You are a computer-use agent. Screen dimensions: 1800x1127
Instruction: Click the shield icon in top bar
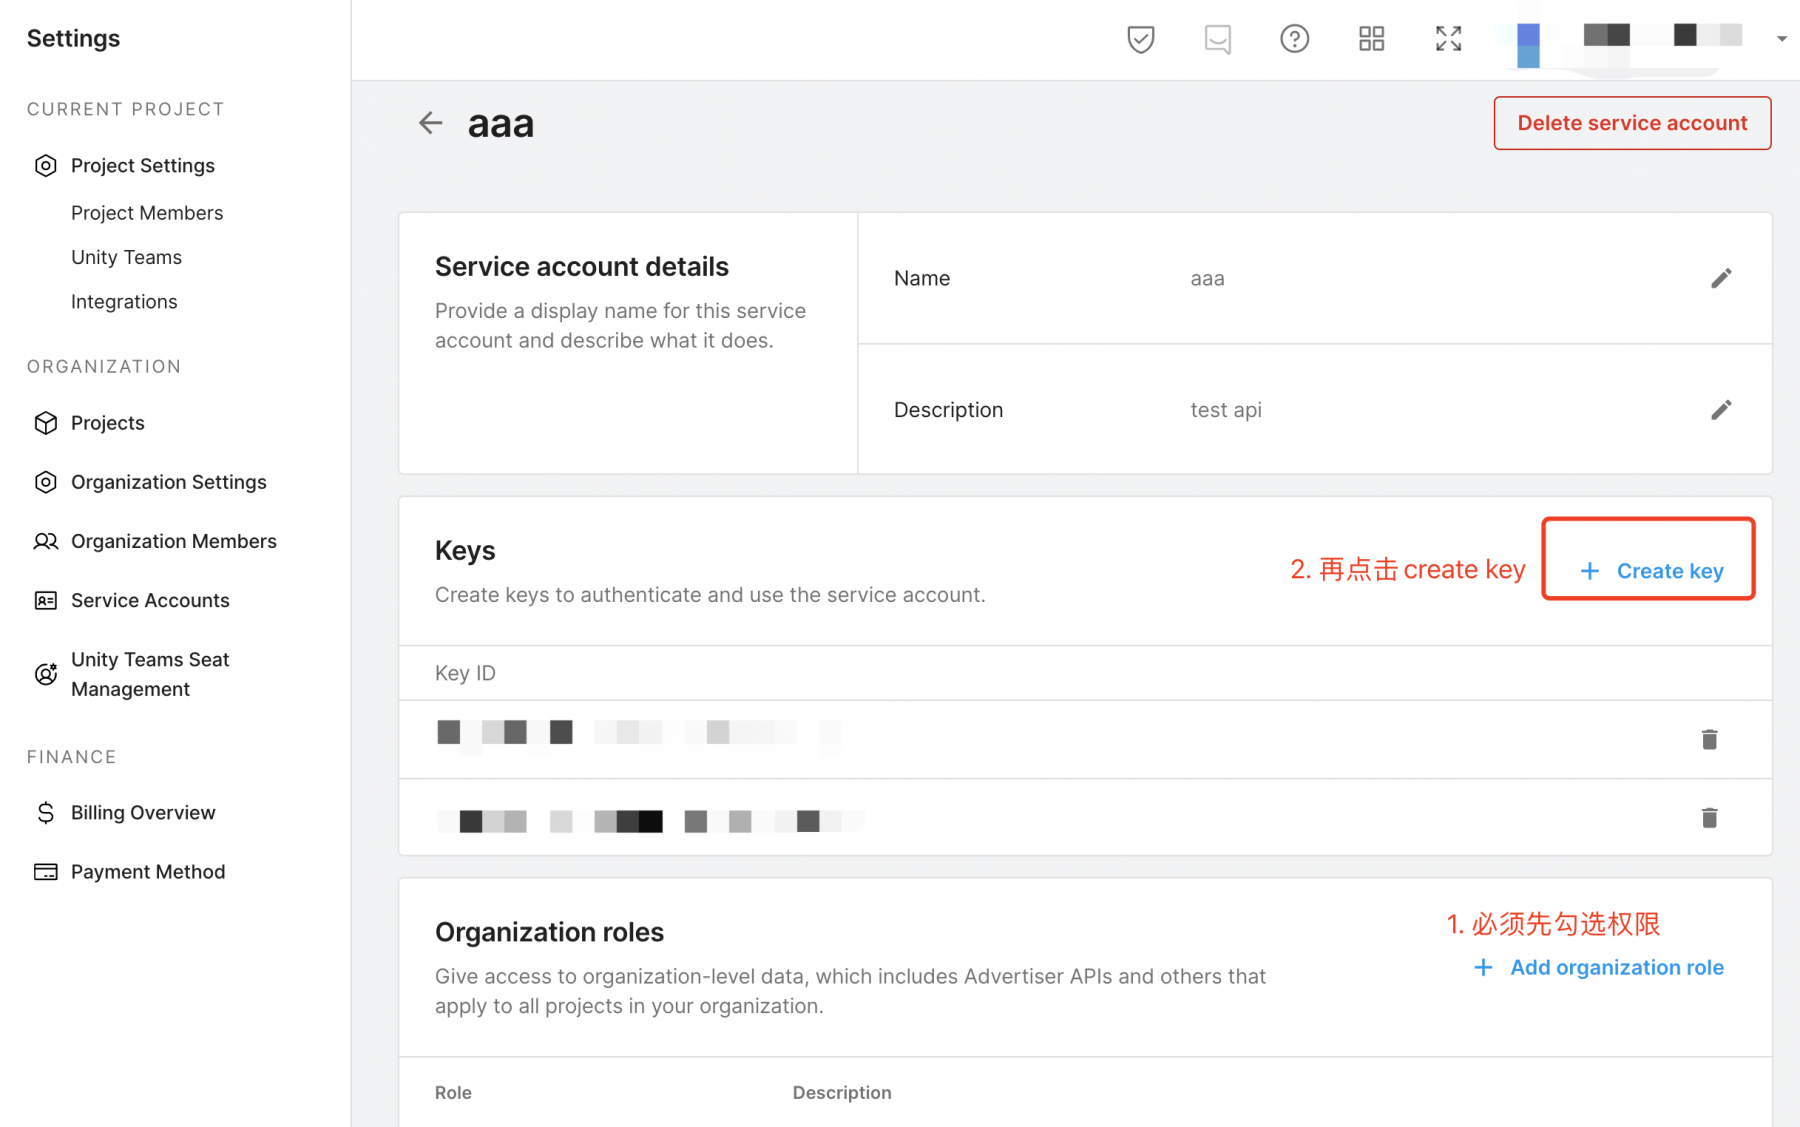(1140, 39)
